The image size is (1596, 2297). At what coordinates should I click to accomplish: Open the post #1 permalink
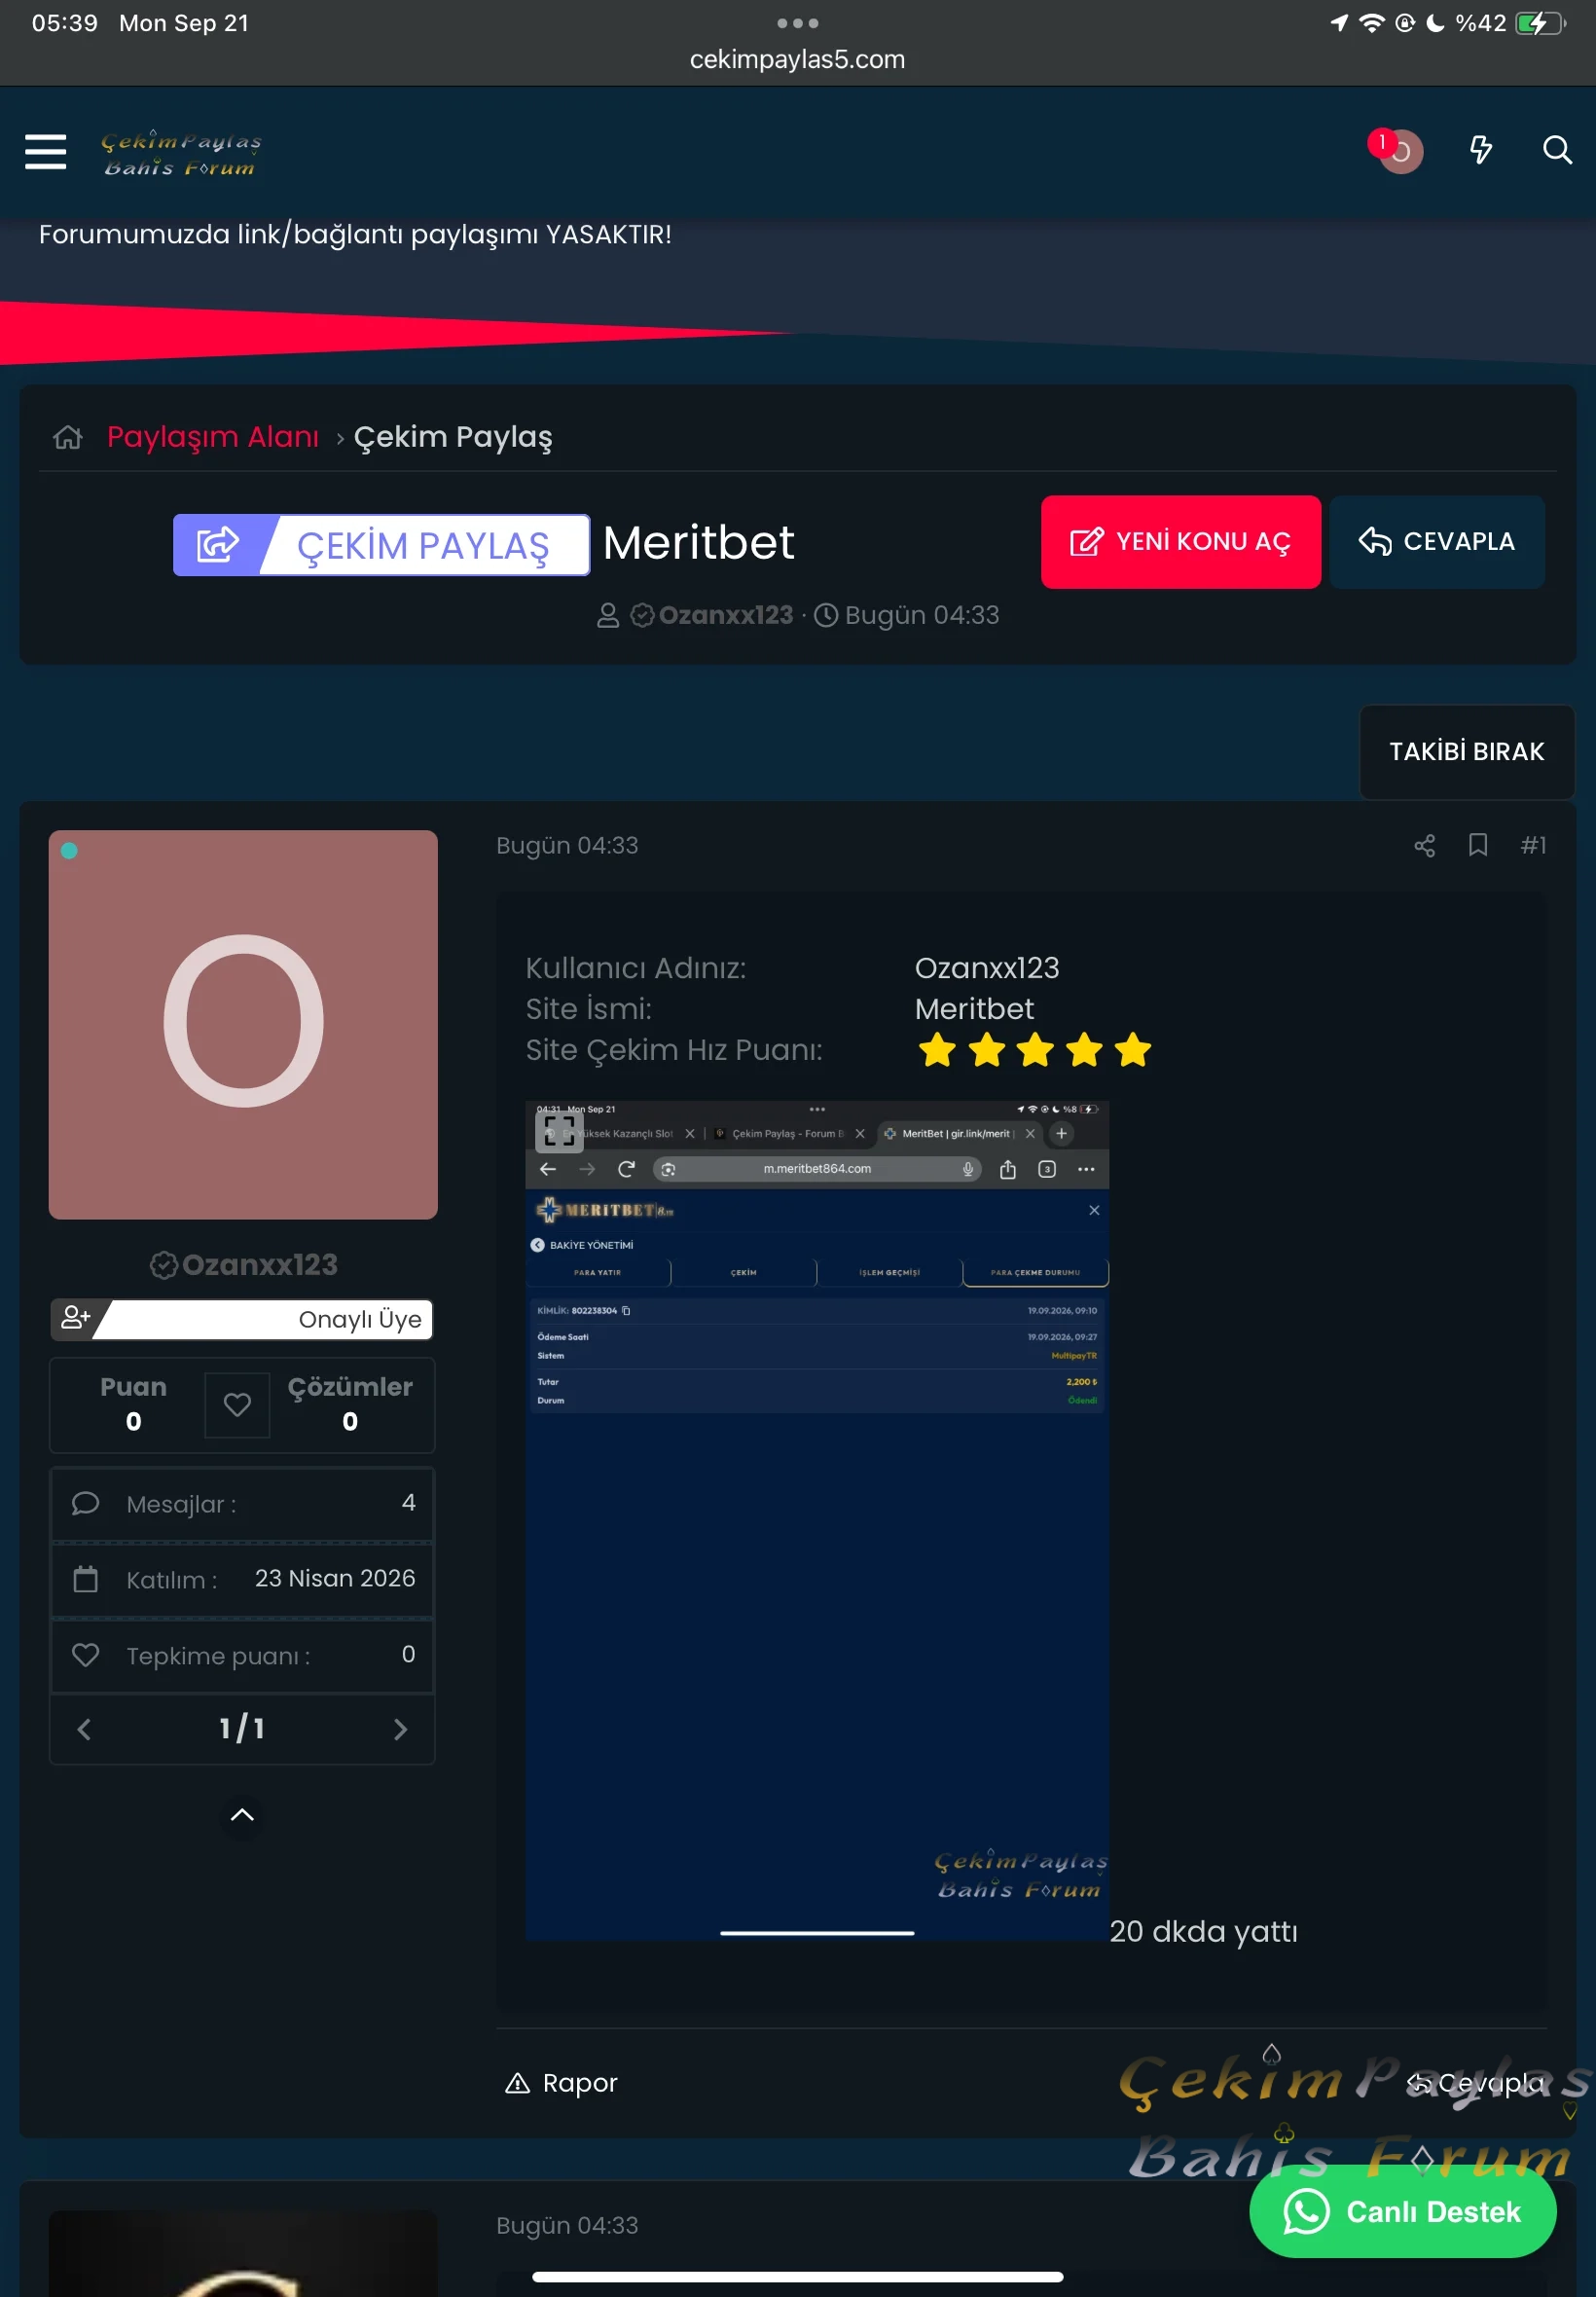(x=1533, y=846)
